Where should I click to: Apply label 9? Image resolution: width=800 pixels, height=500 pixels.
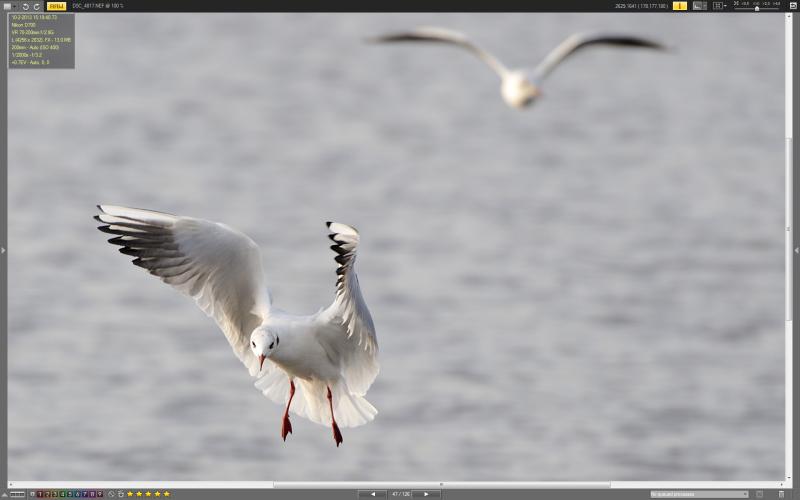[100, 494]
